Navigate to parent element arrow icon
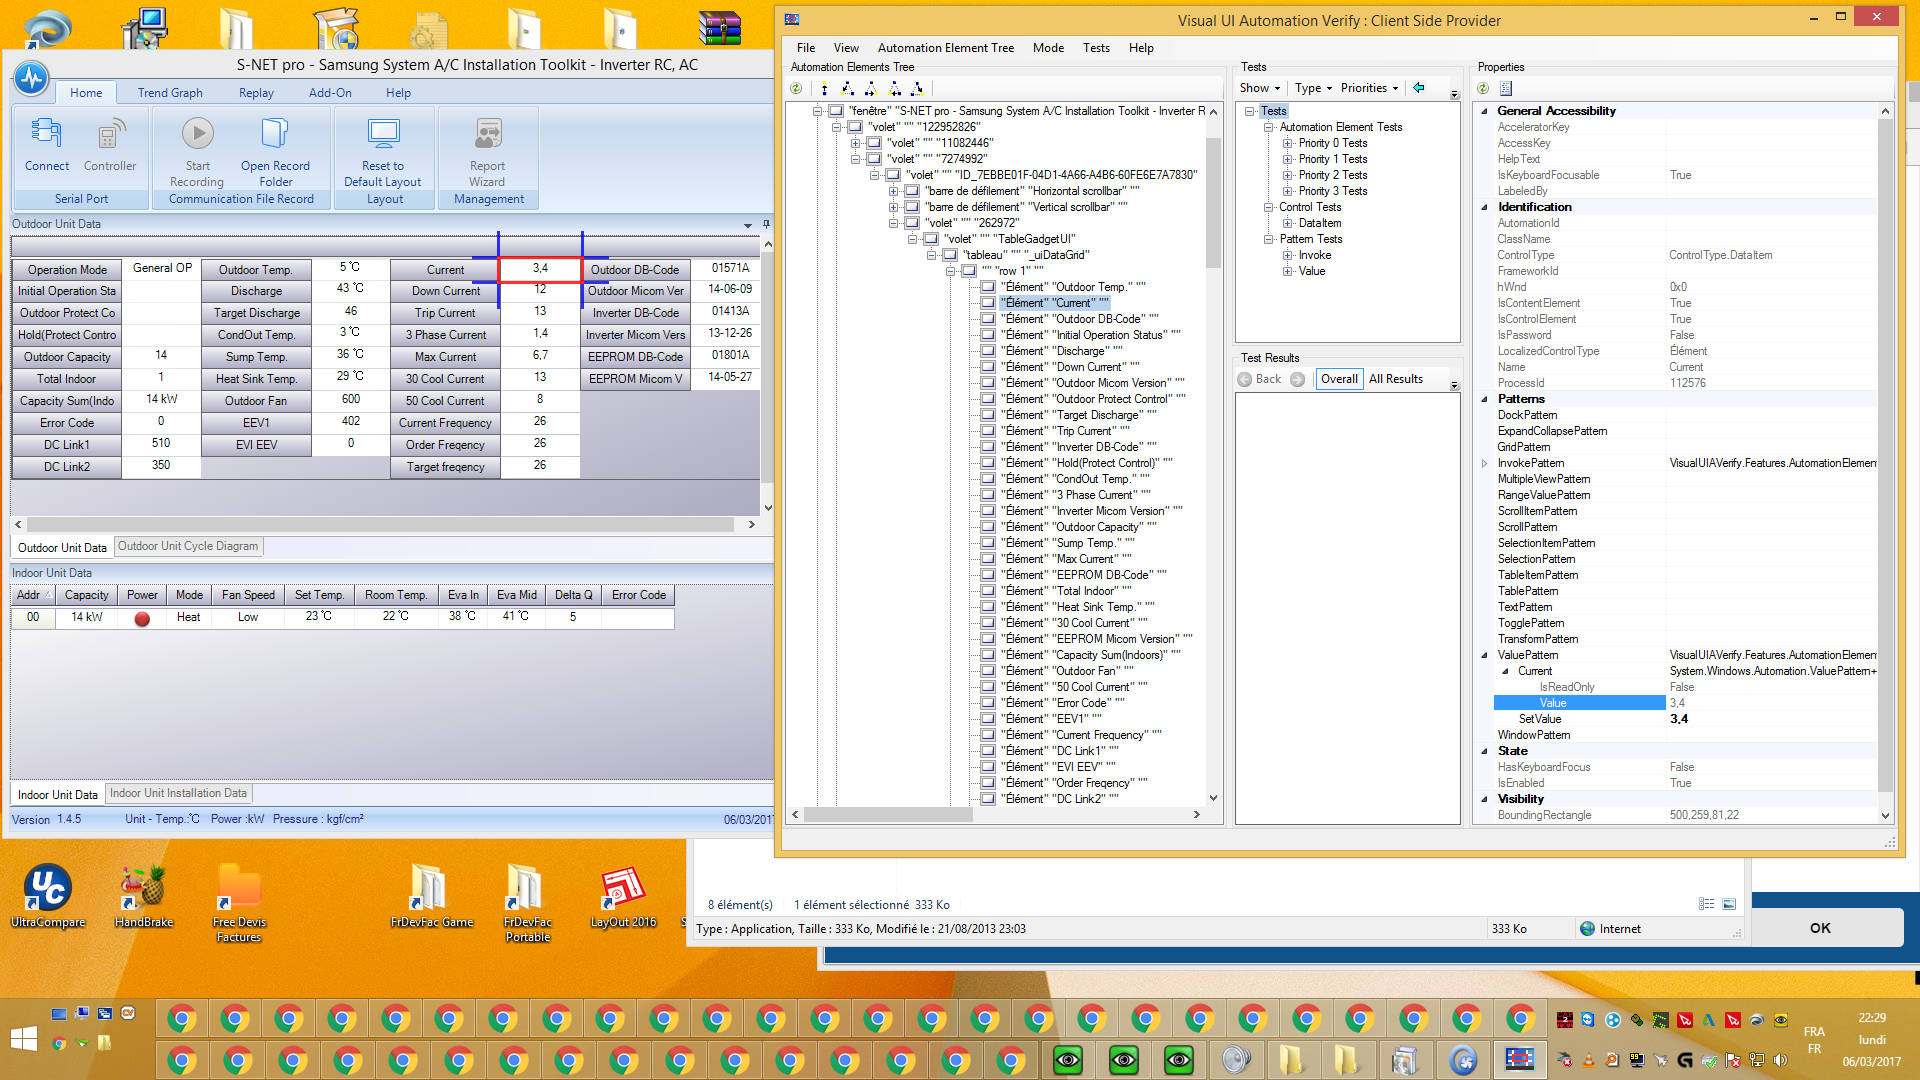This screenshot has height=1080, width=1920. click(824, 88)
